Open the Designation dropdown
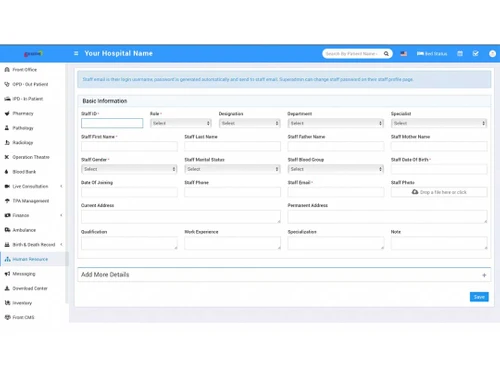Screen dimensions: 500x375 [x=249, y=123]
